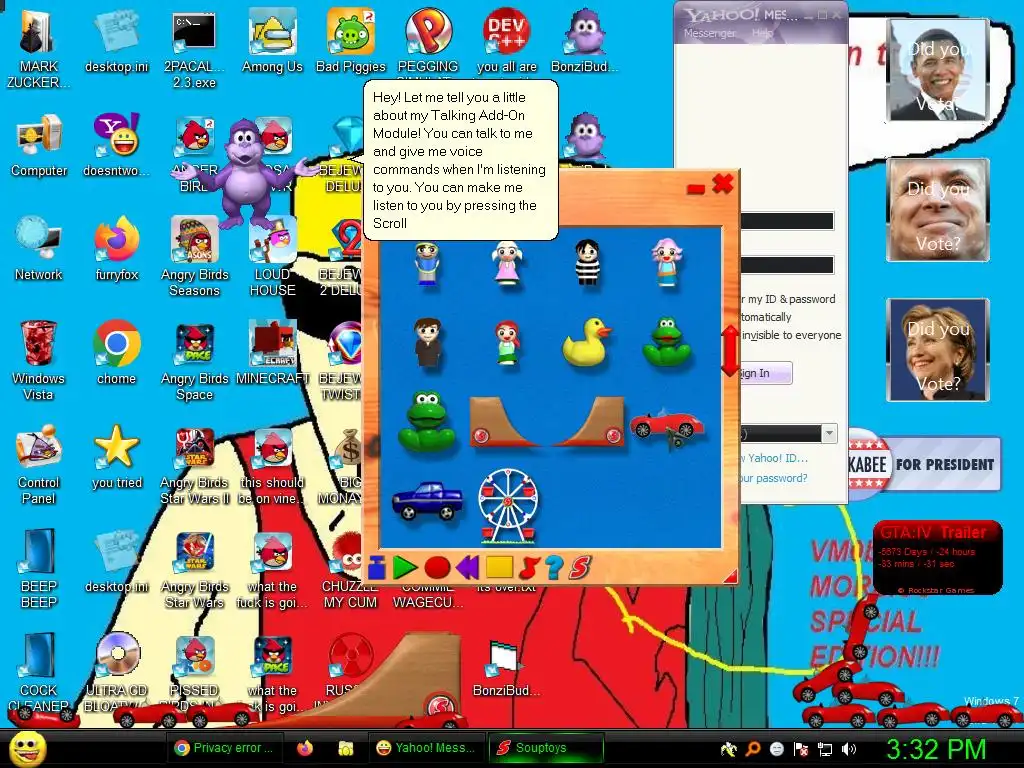Pick the yellow rubber duck toy
The image size is (1024, 768).
586,342
